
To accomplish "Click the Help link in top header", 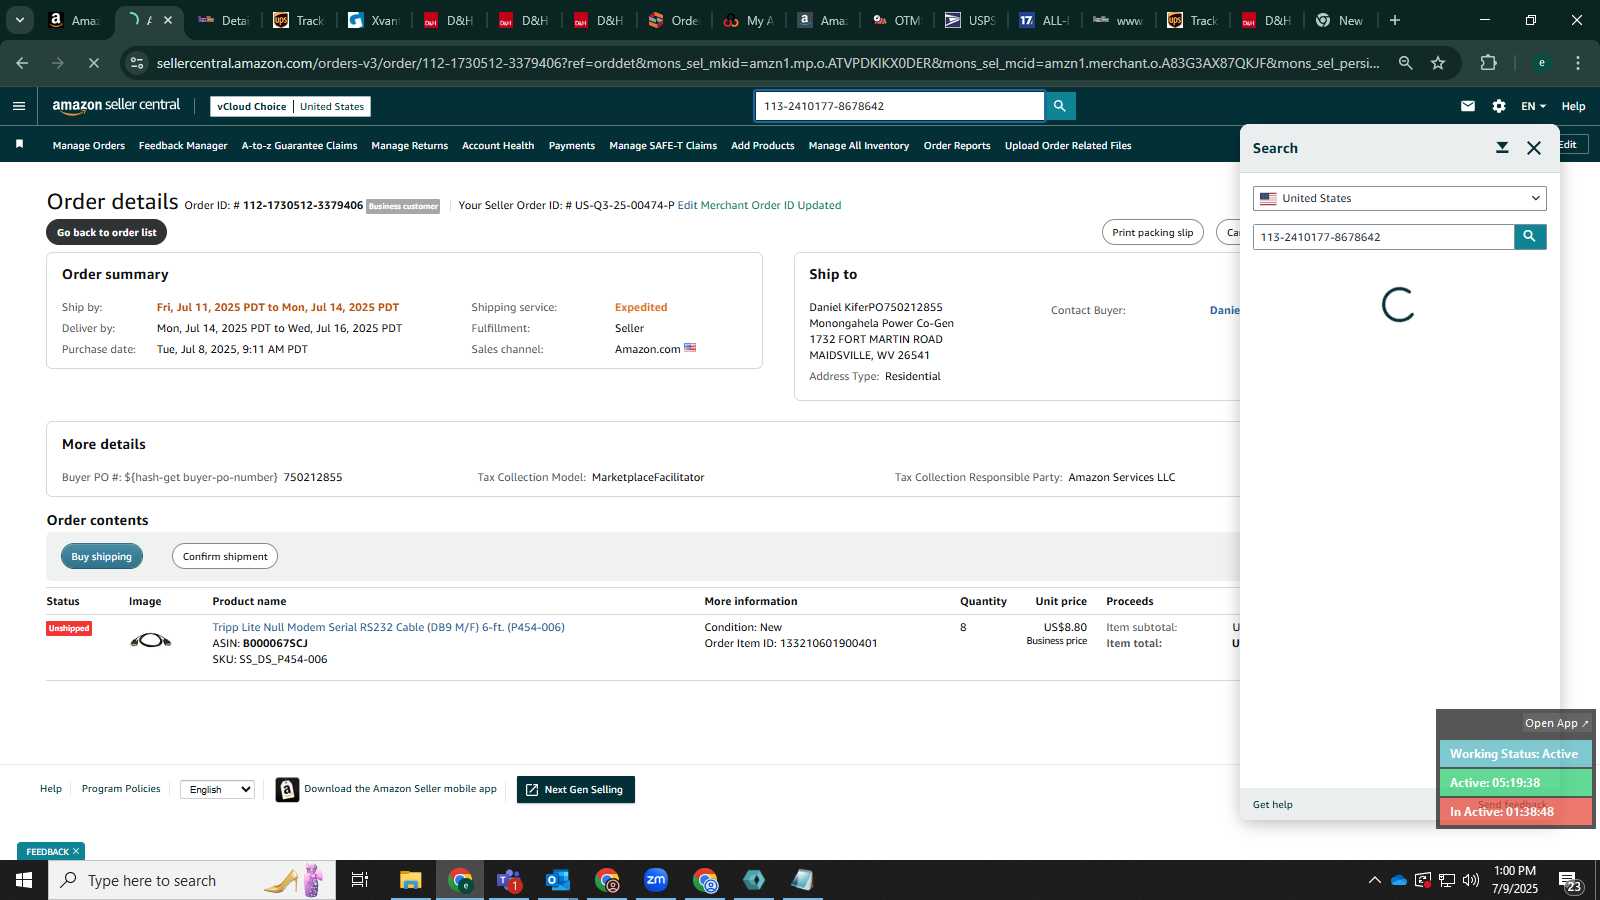I will (x=1573, y=106).
